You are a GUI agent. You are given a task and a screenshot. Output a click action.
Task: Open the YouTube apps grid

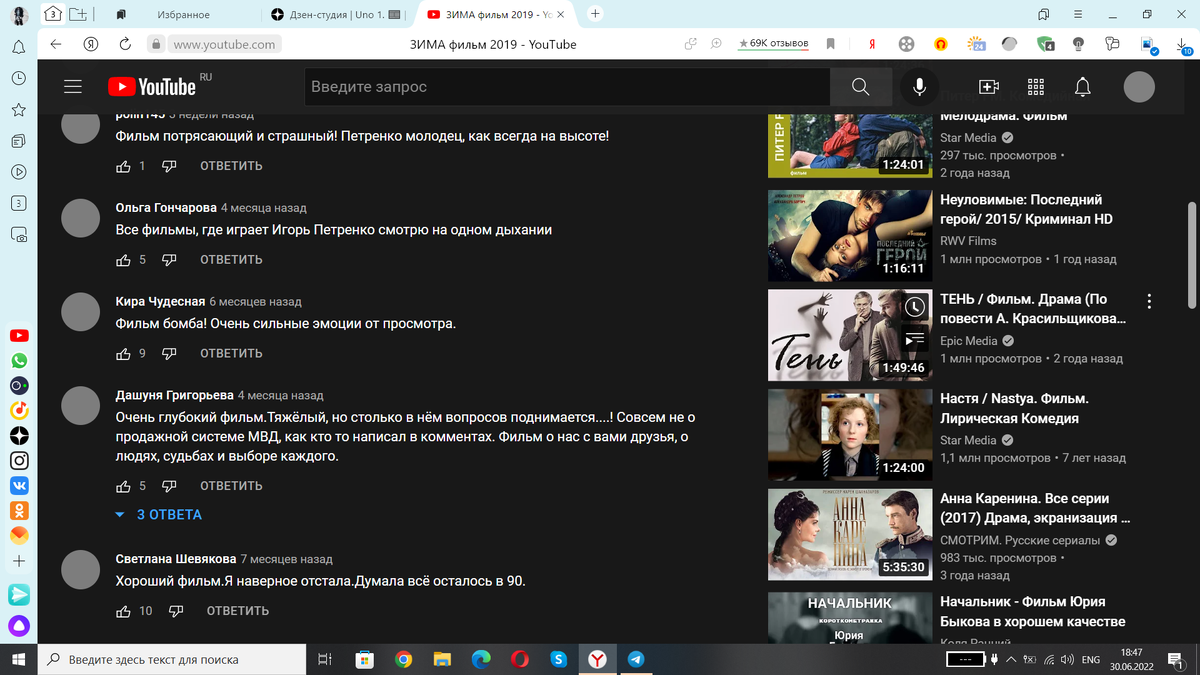pyautogui.click(x=1036, y=87)
